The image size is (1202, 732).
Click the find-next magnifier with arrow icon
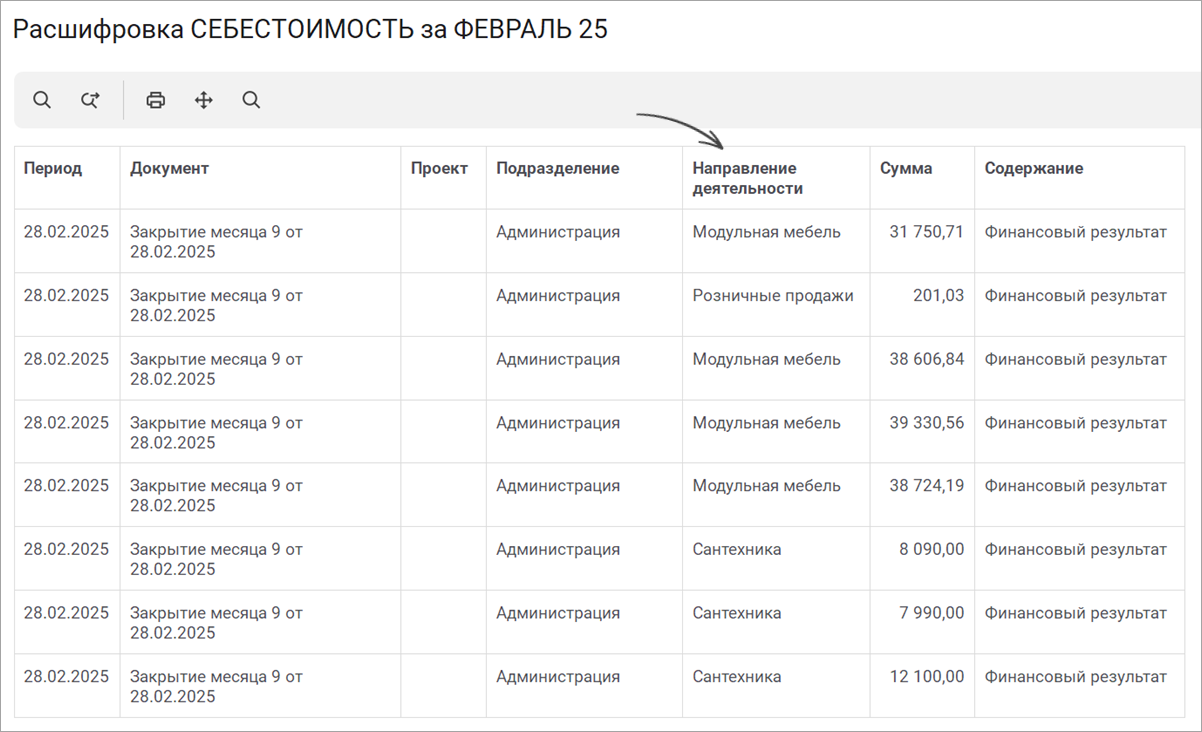click(90, 100)
